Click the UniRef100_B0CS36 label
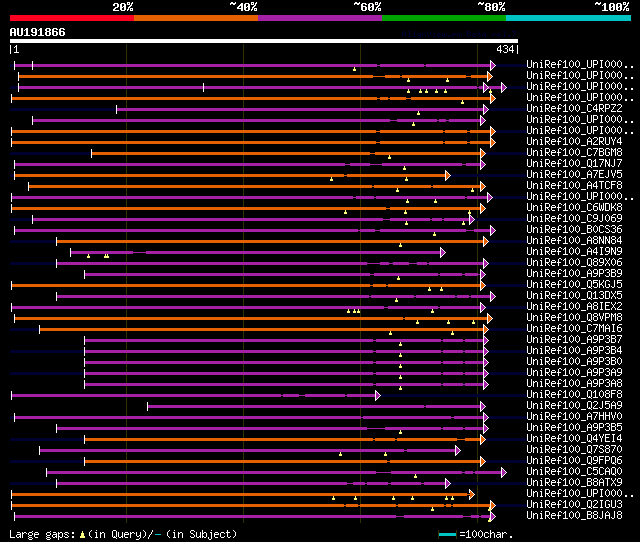This screenshot has height=542, width=640. click(574, 230)
